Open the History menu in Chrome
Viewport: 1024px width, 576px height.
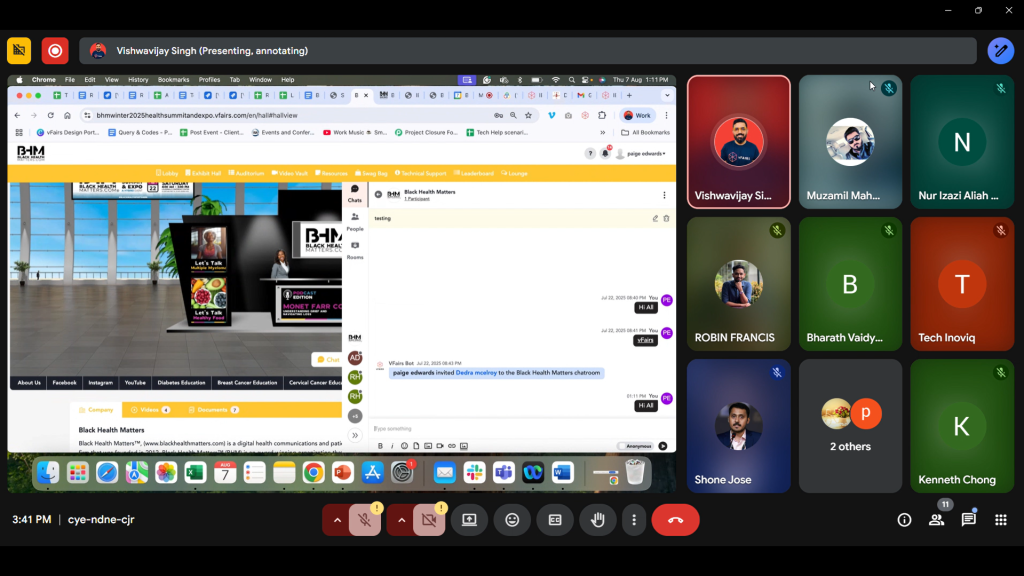click(x=138, y=80)
